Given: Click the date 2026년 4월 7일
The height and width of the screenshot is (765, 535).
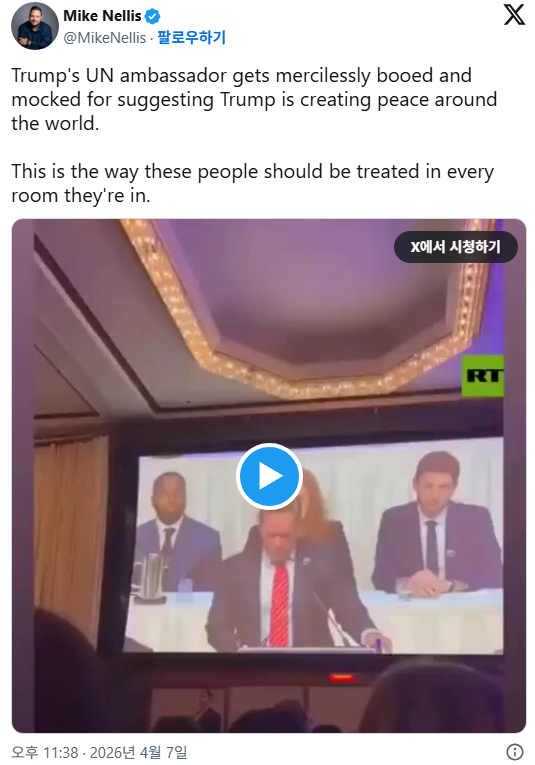Looking at the screenshot, I should click(x=139, y=752).
